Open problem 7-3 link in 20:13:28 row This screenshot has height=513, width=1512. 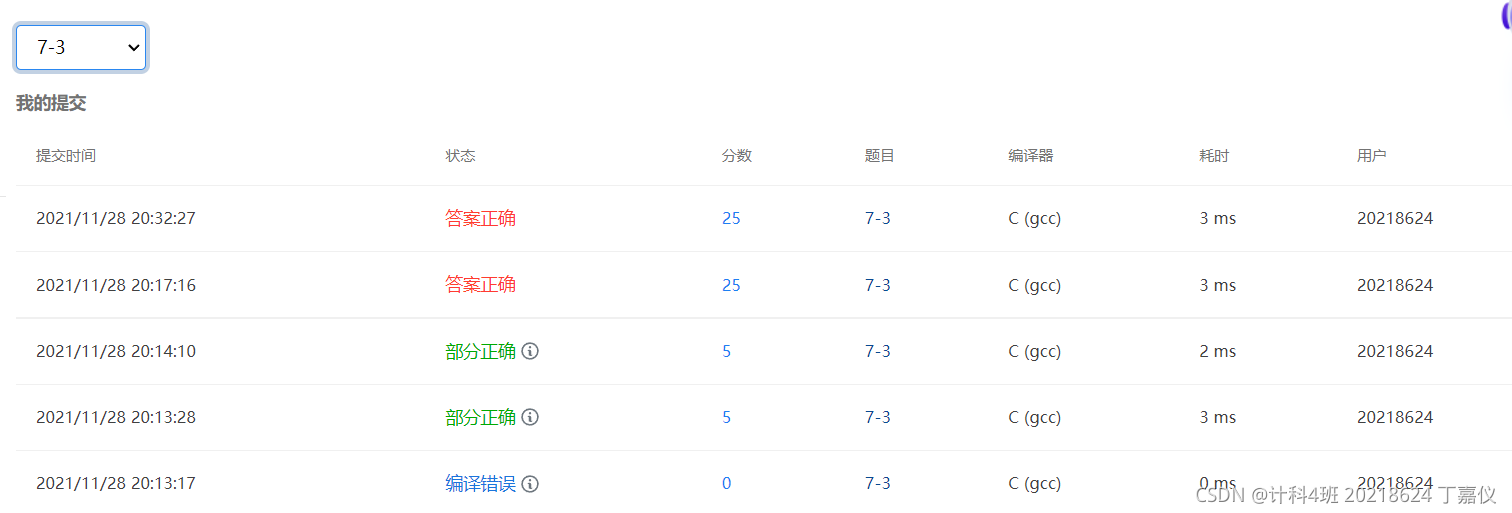(x=877, y=417)
